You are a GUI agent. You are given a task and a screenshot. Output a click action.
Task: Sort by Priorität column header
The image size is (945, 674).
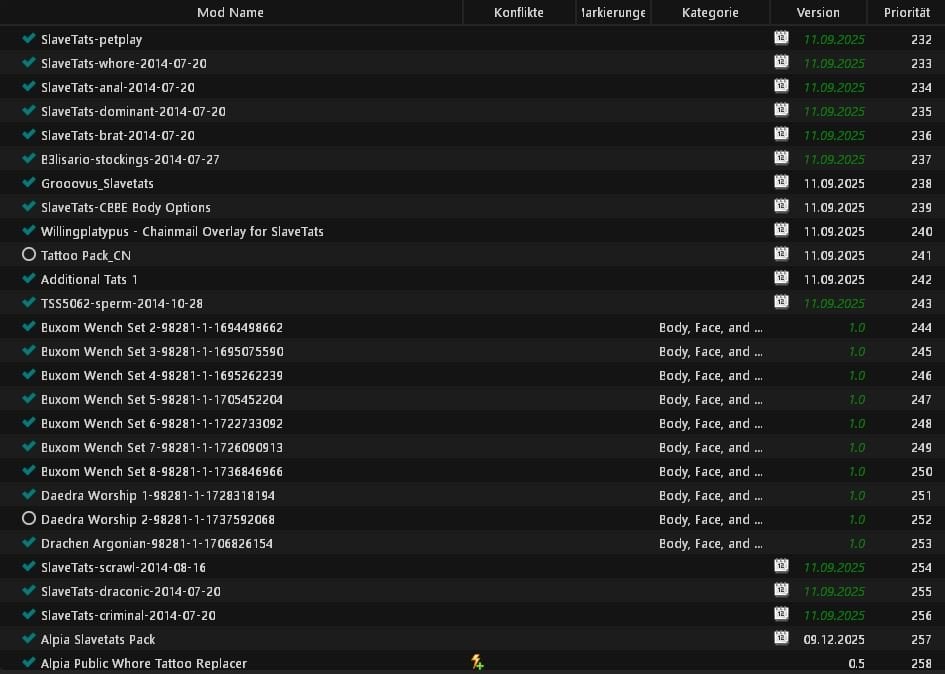(x=906, y=12)
